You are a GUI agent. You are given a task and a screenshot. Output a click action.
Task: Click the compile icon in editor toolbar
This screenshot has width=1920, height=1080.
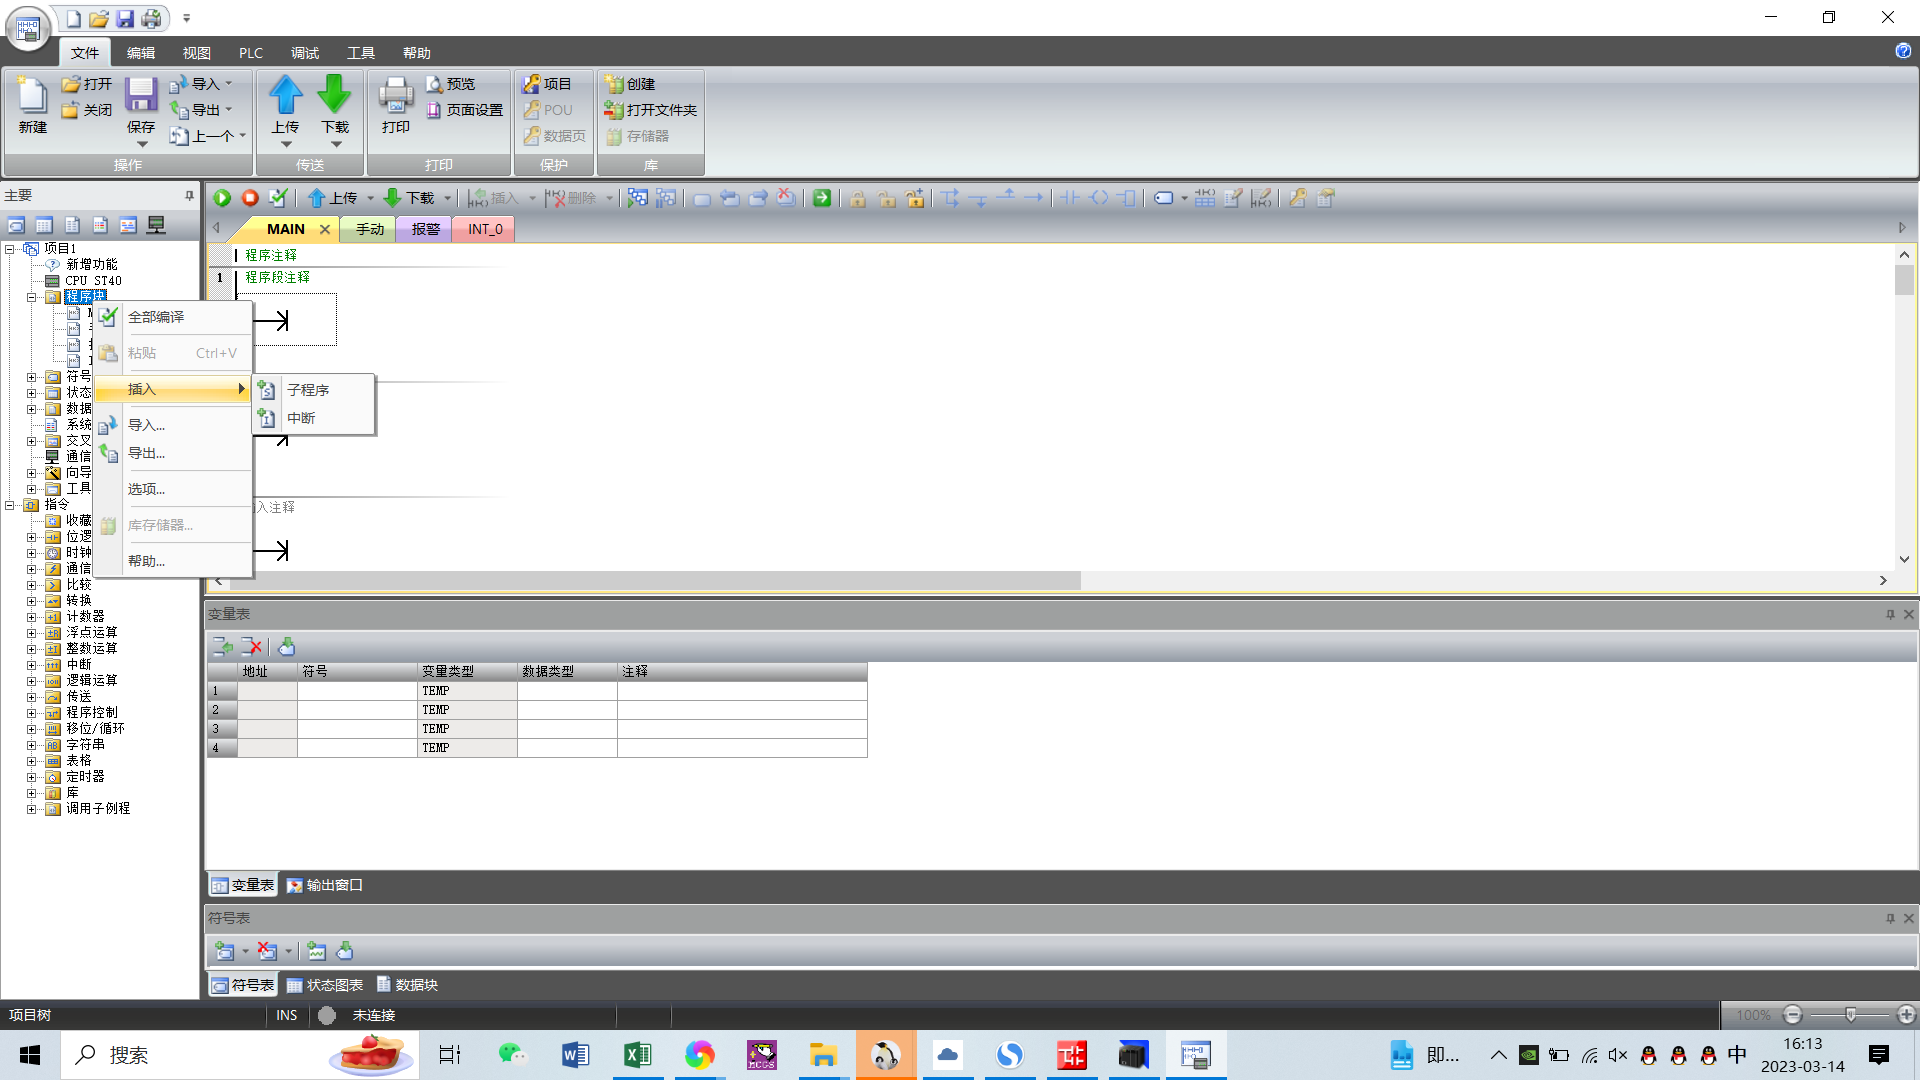[x=278, y=198]
